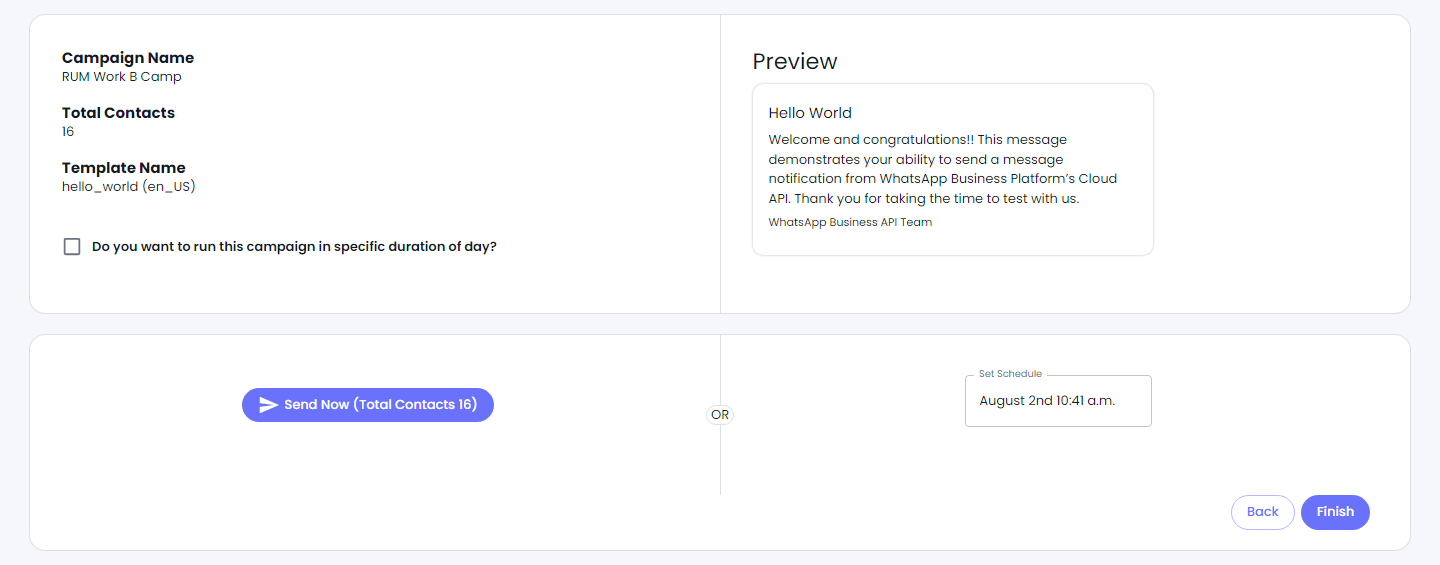Click the 'Do you want to run this campaign' label
The width and height of the screenshot is (1440, 565).
[x=294, y=246]
